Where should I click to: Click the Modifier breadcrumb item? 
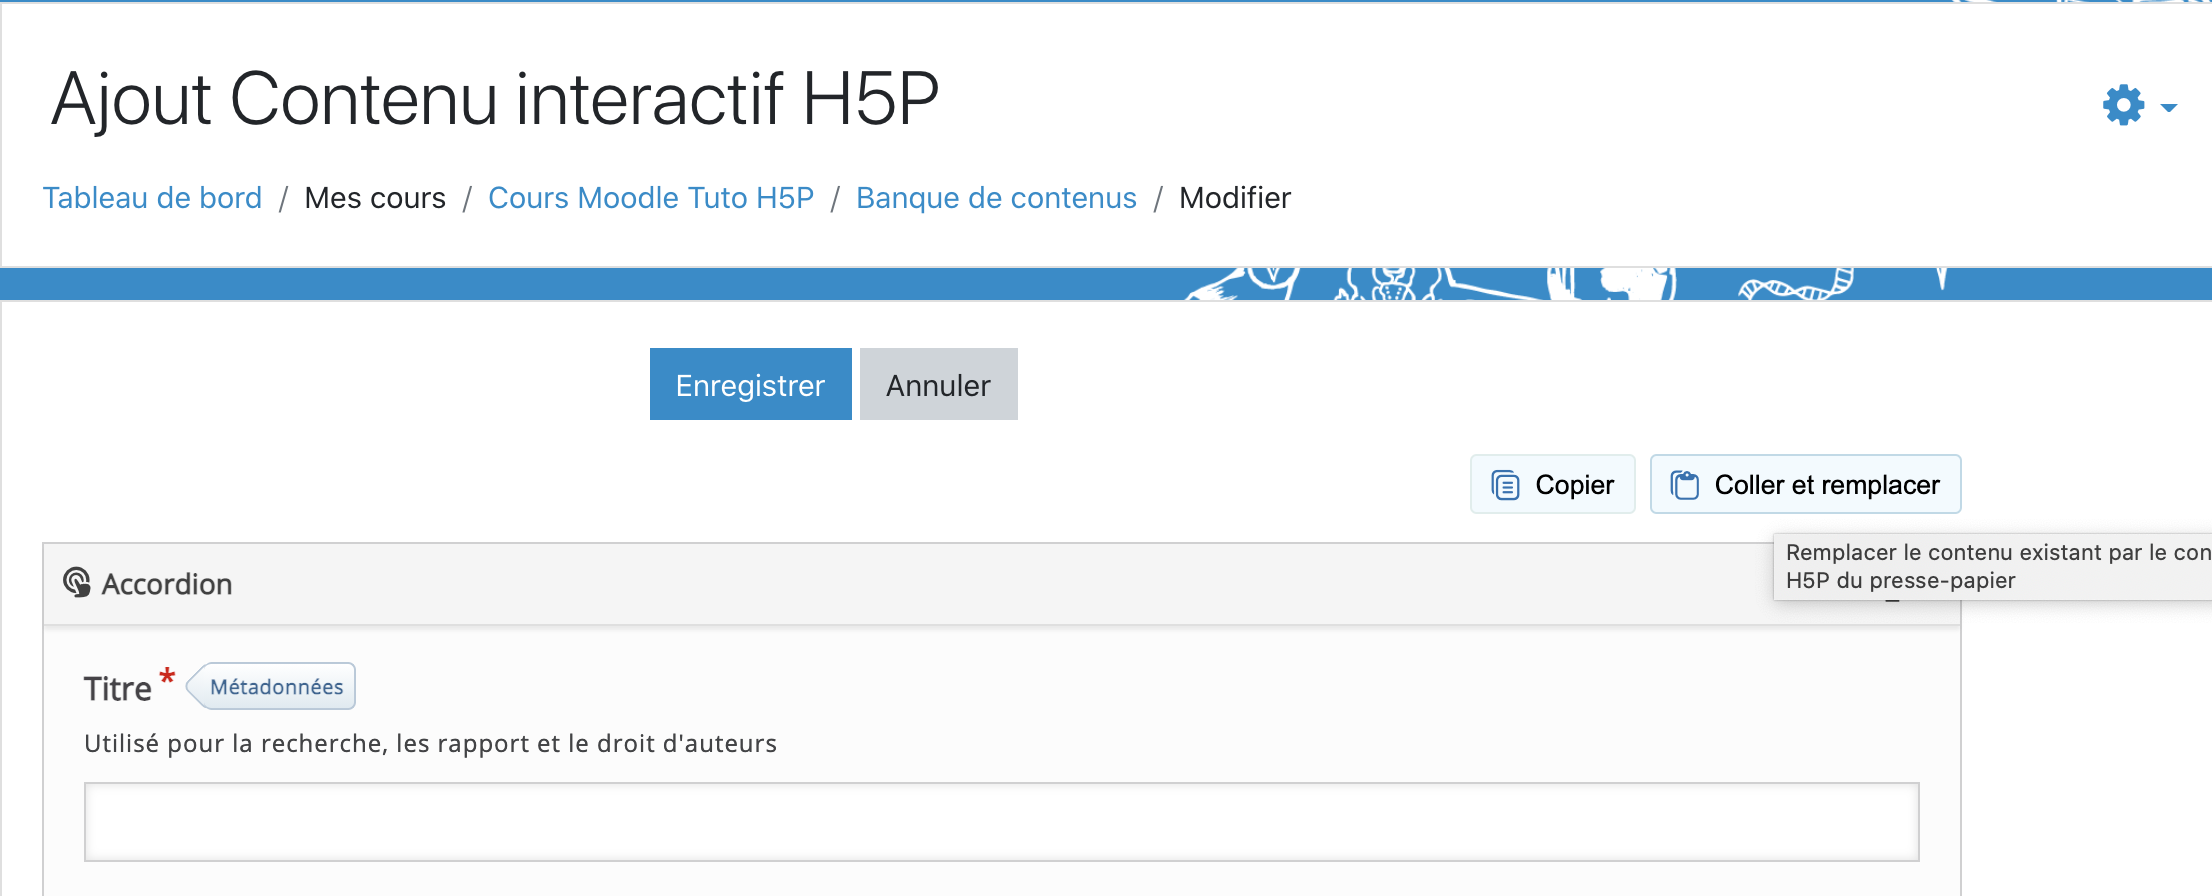(x=1235, y=198)
